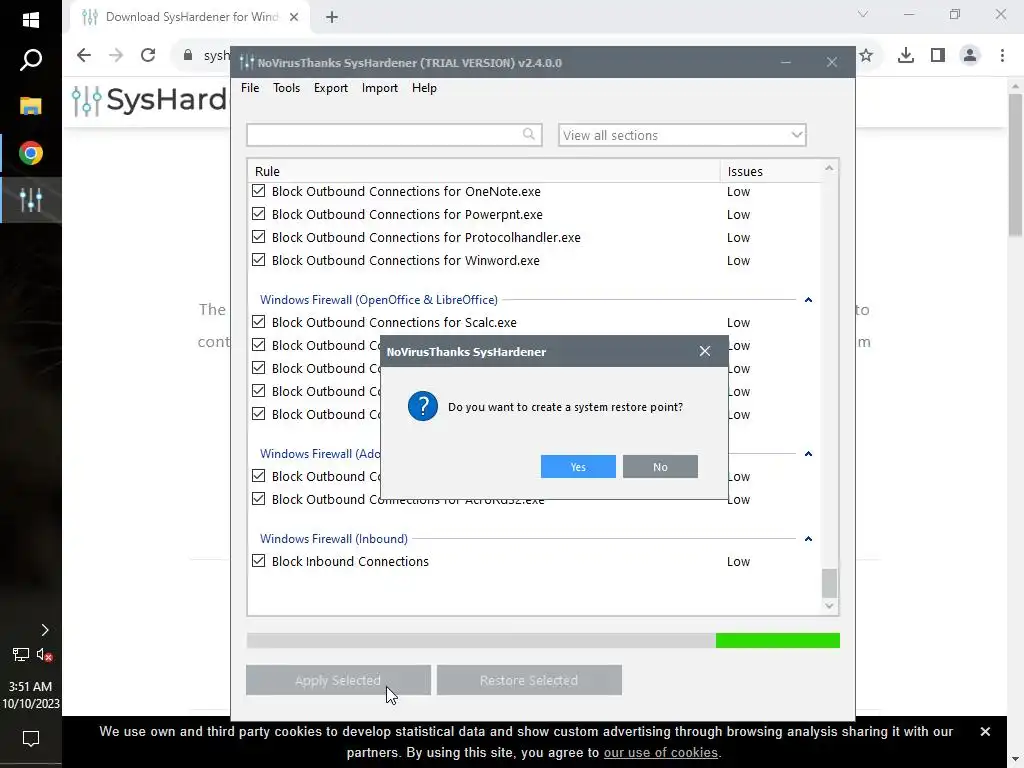Viewport: 1024px width, 768px height.
Task: Click No in the restore point dialog
Action: tap(660, 466)
